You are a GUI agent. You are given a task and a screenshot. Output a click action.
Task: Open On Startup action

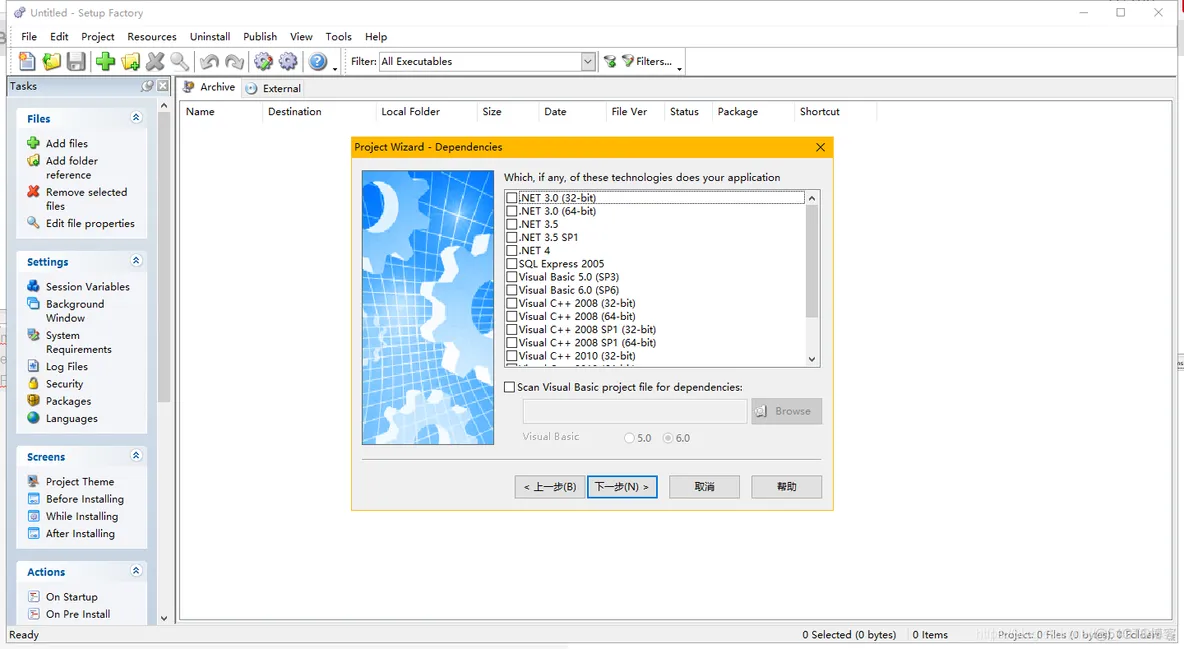pyautogui.click(x=72, y=597)
